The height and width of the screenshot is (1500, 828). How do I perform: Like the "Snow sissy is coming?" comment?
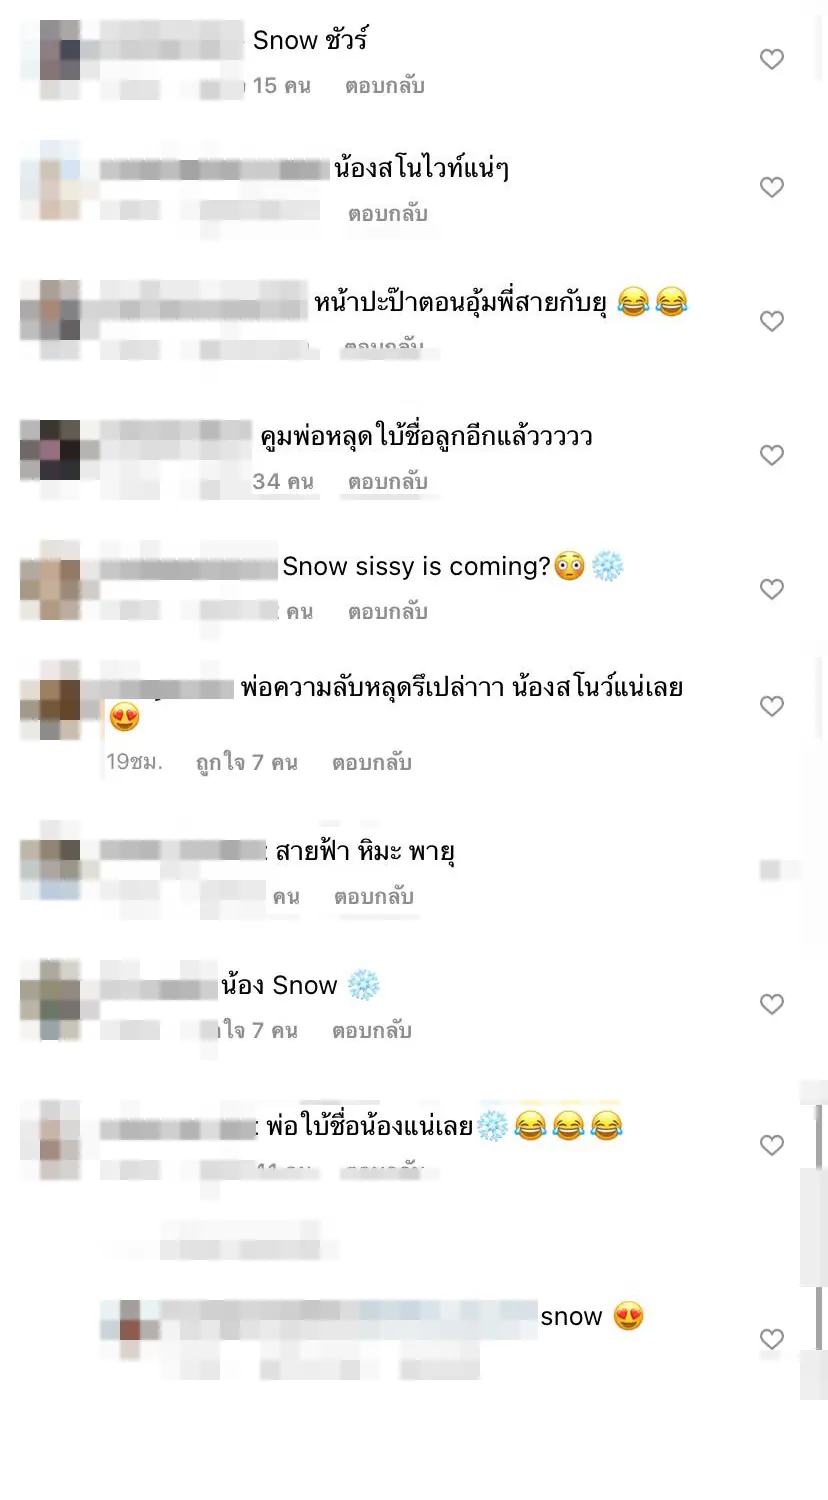tap(771, 589)
